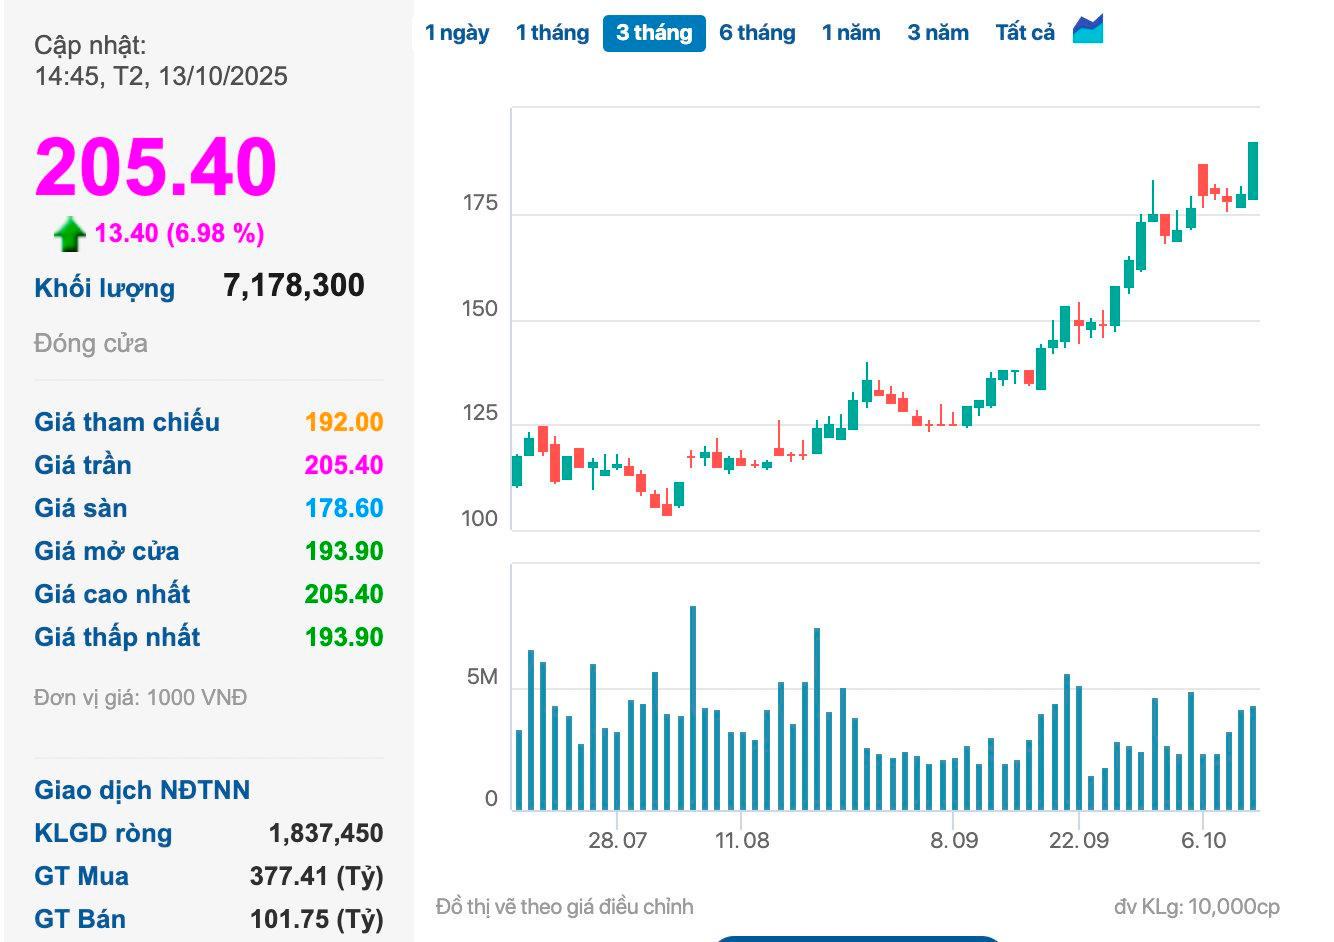This screenshot has height=942, width=1334.
Task: Open foreign trading section Giao dịch NĐTNN
Action: click(x=141, y=790)
